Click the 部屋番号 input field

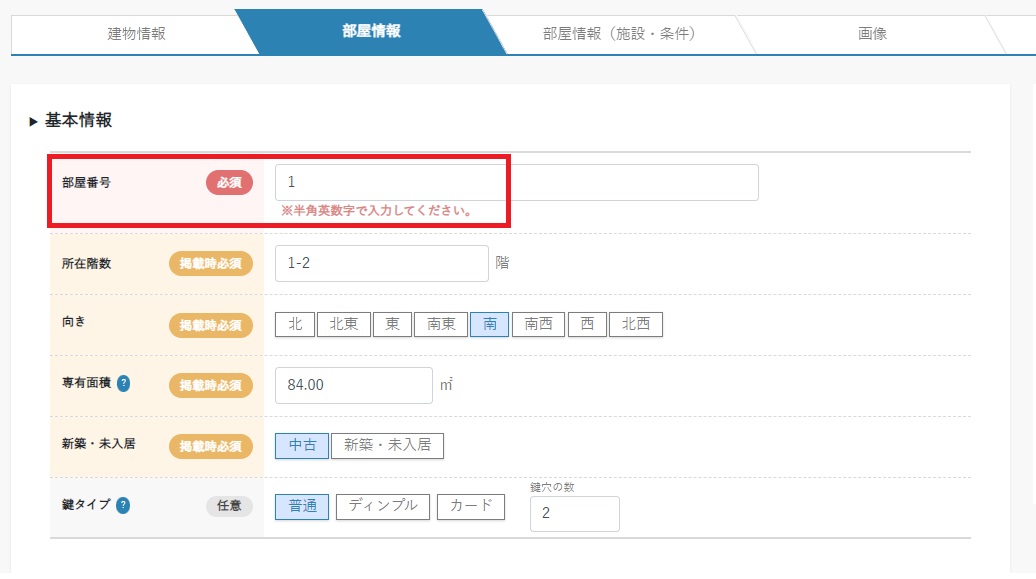pyautogui.click(x=517, y=182)
